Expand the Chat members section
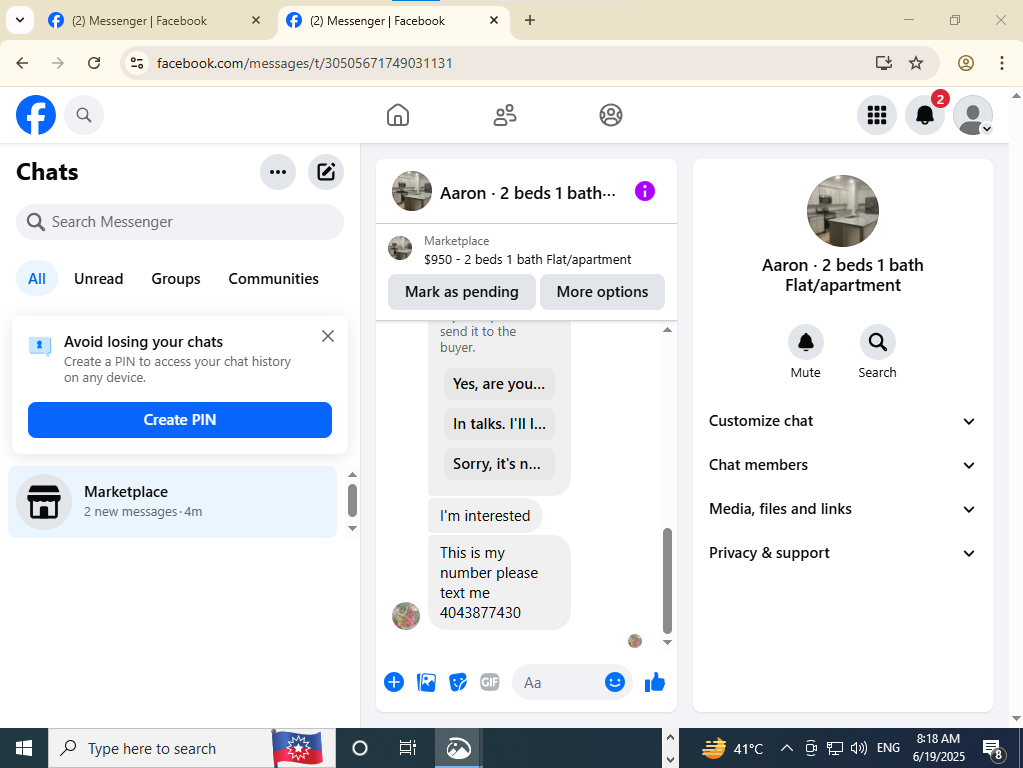Viewport: 1023px width, 768px height. (x=843, y=465)
